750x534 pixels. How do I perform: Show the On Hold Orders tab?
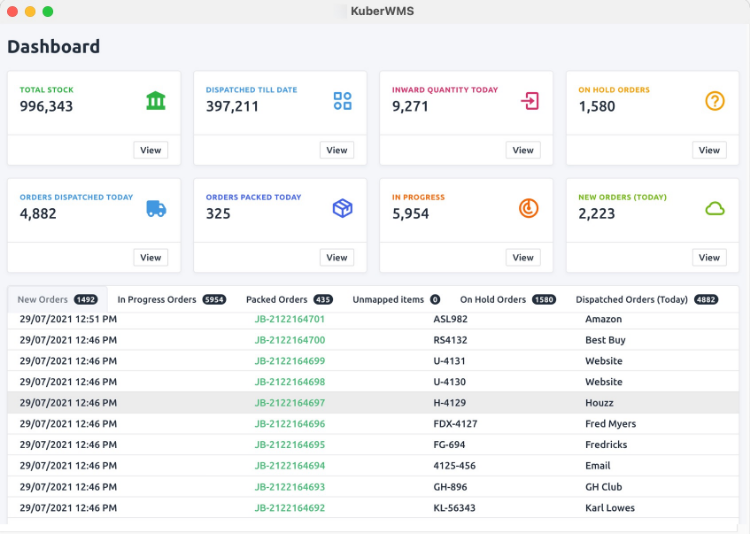[493, 299]
